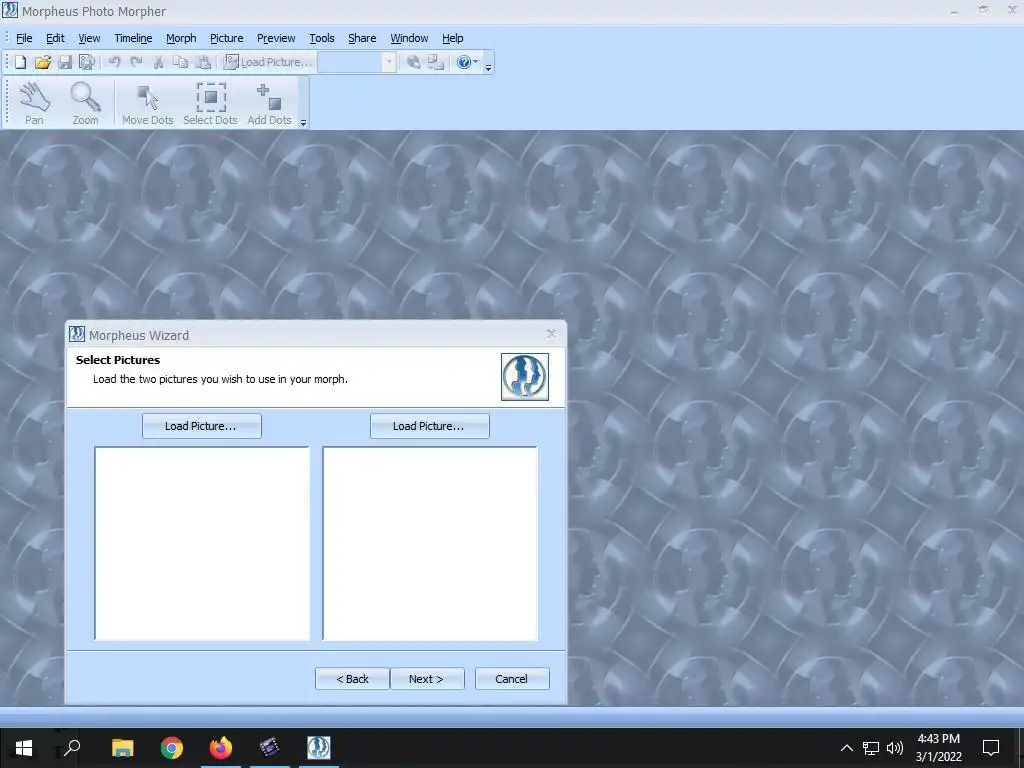Expand tools toolbar overflow options

click(x=303, y=123)
